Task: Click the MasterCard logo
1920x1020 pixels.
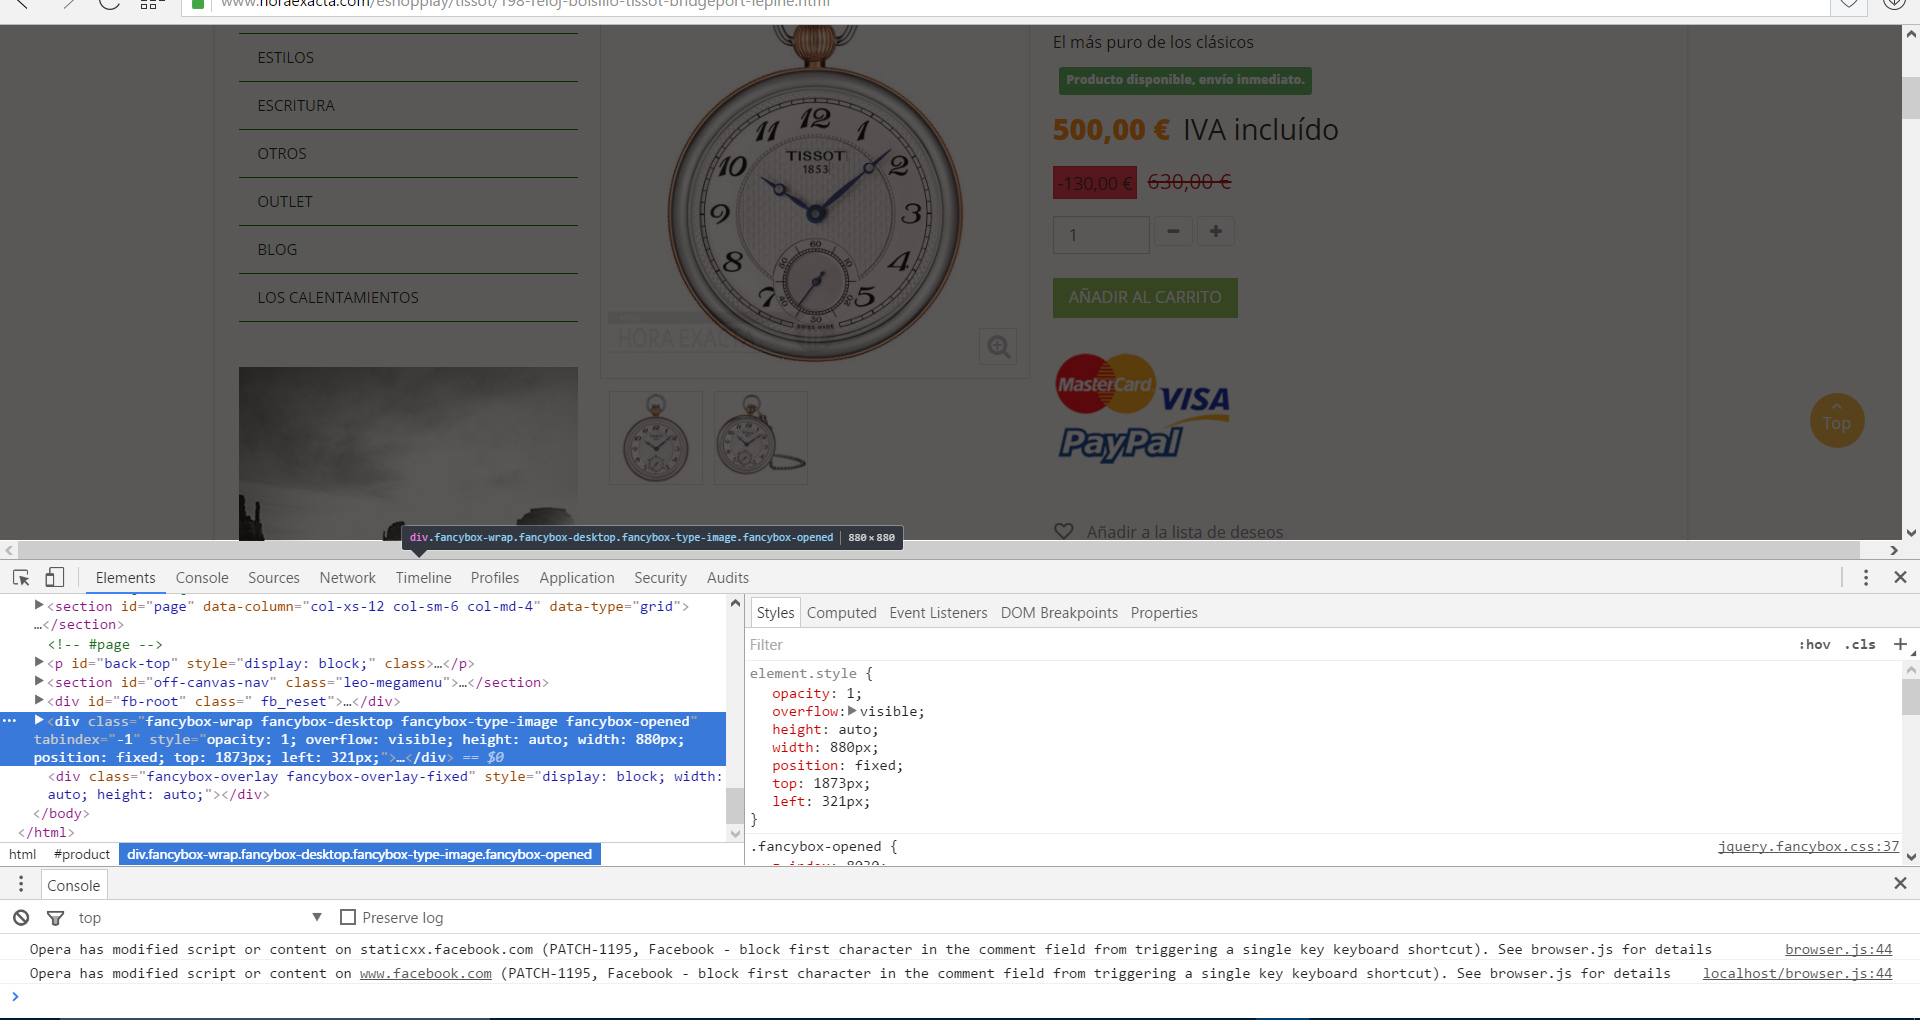Action: point(1105,384)
